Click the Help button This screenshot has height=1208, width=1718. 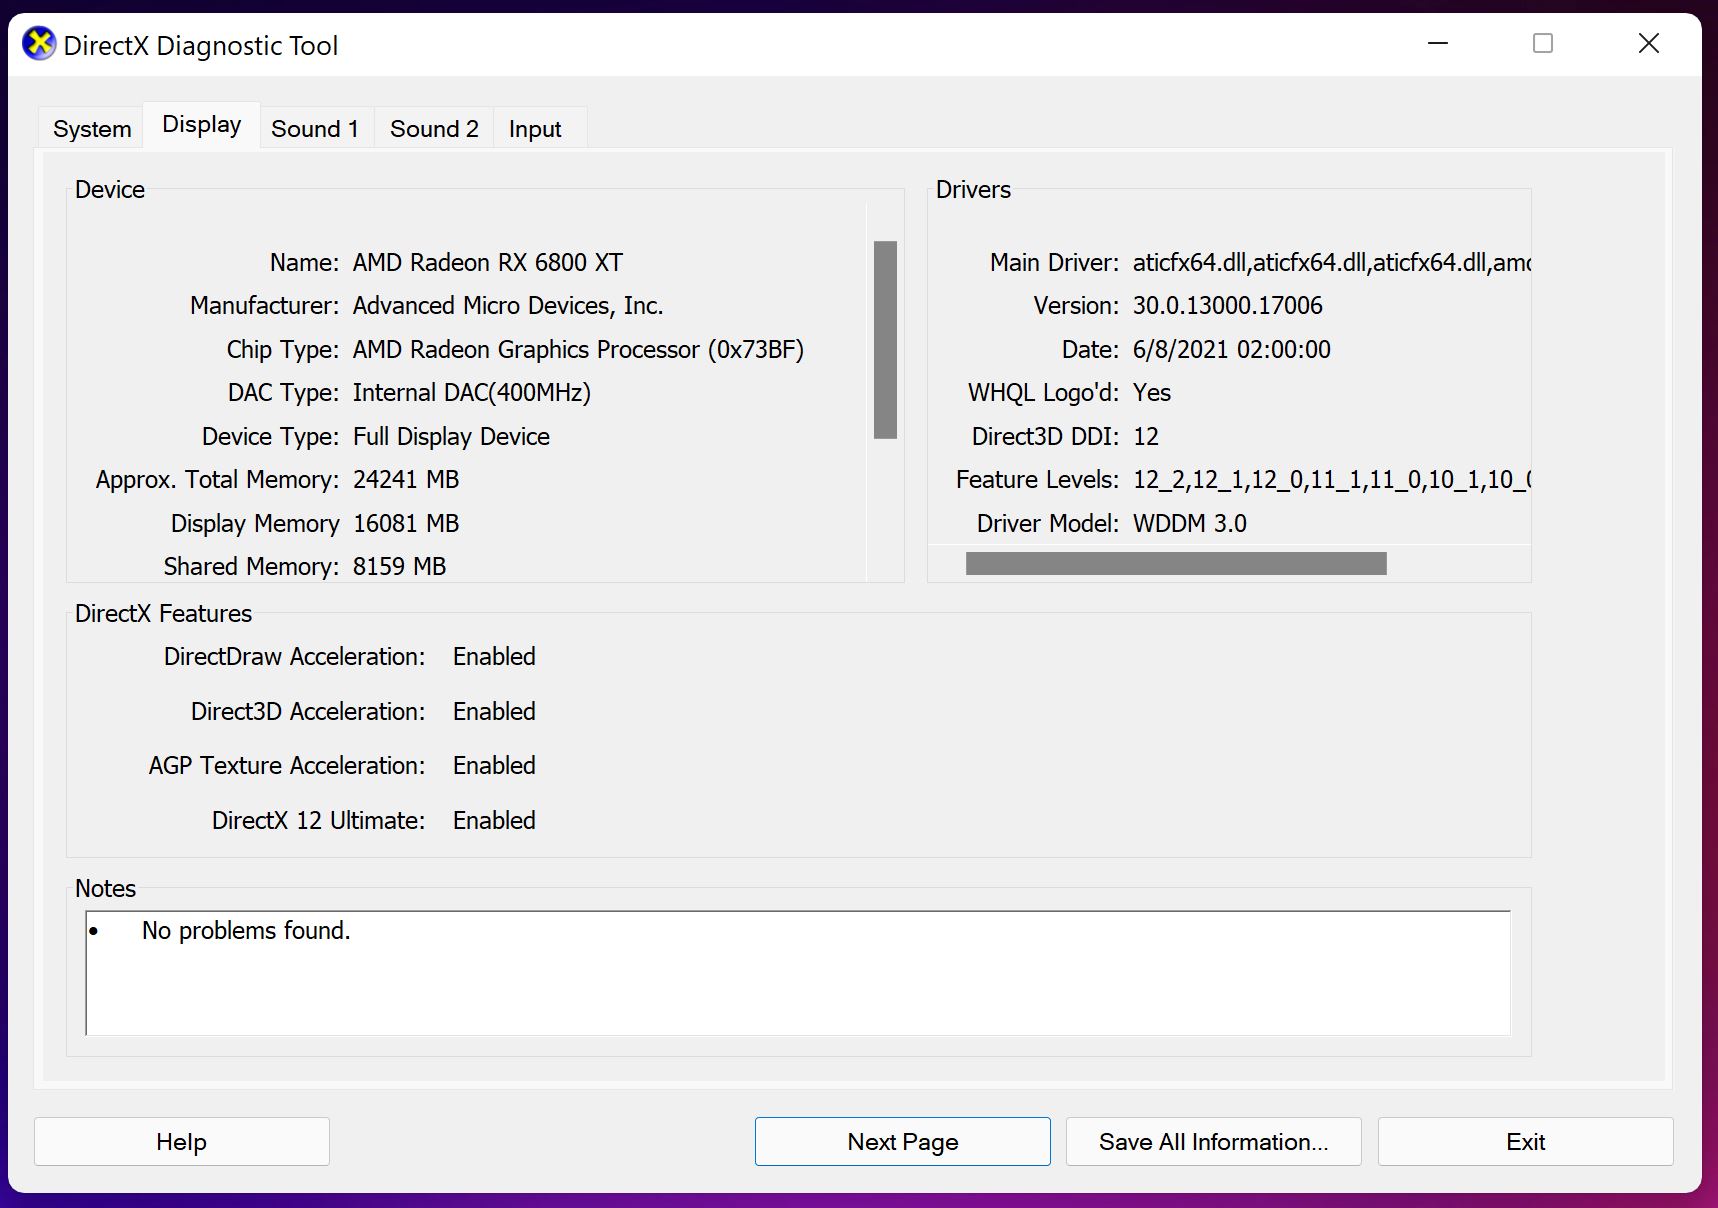(181, 1141)
